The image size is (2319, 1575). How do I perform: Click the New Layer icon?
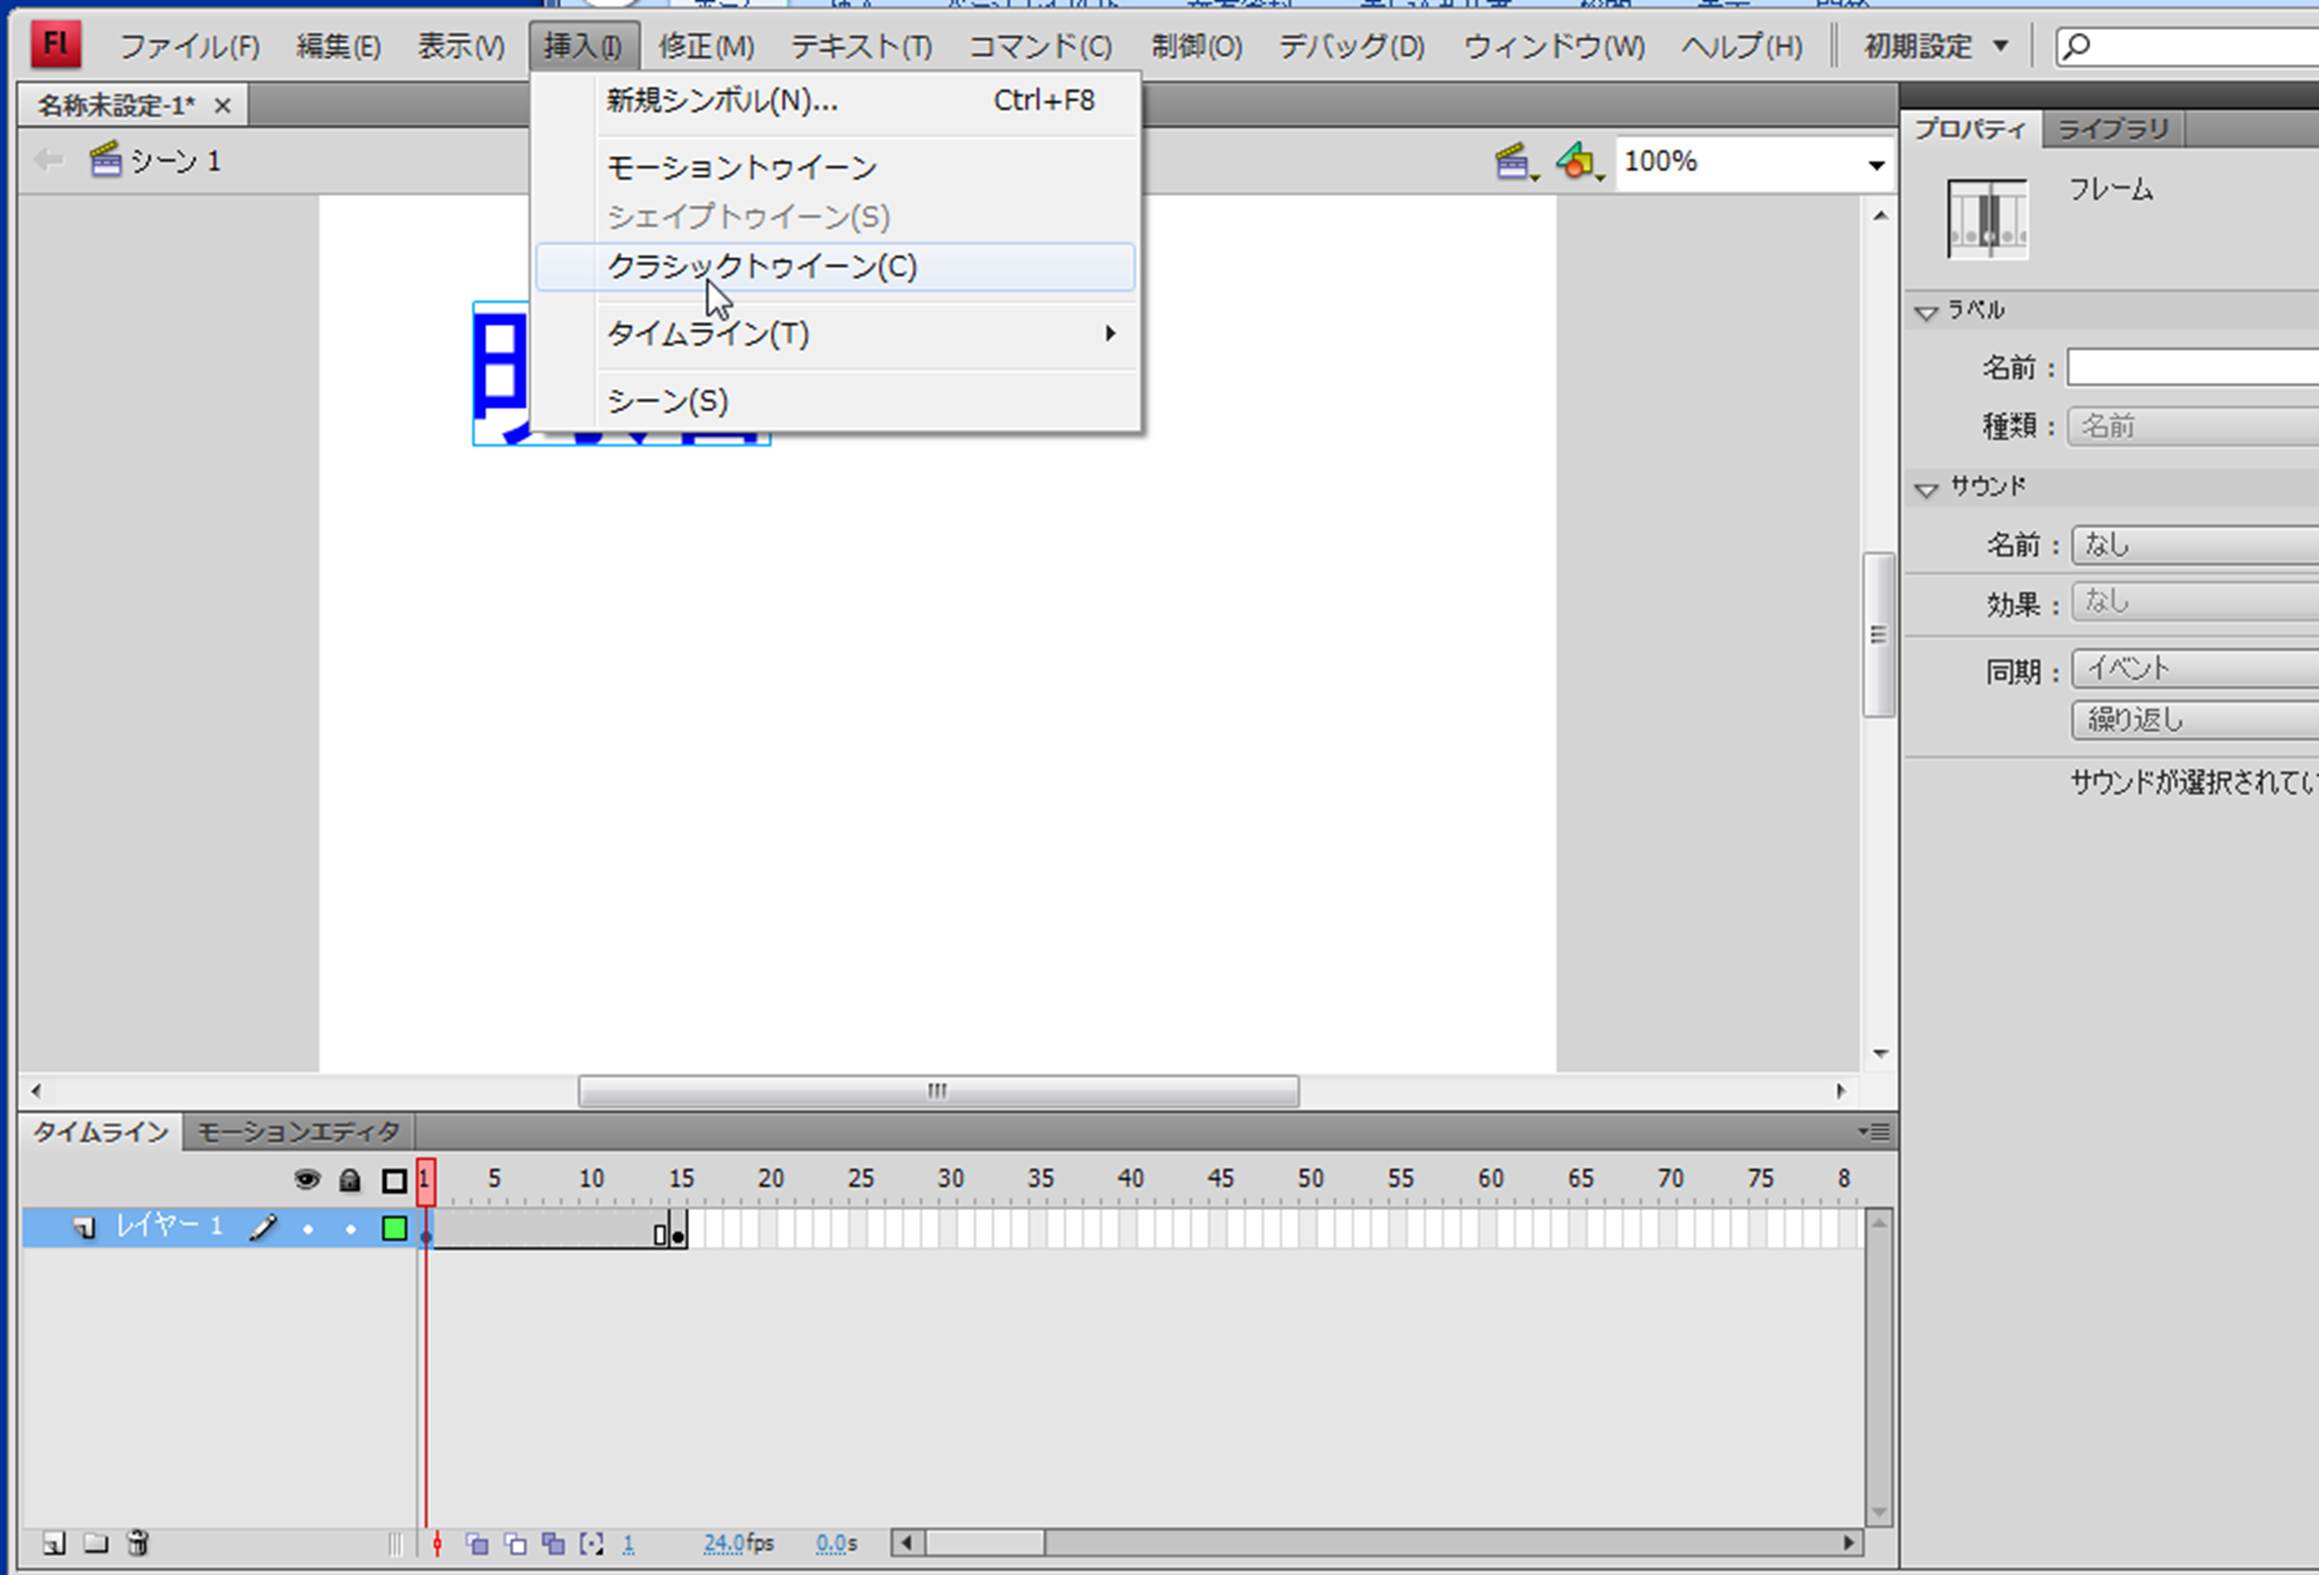click(x=55, y=1544)
